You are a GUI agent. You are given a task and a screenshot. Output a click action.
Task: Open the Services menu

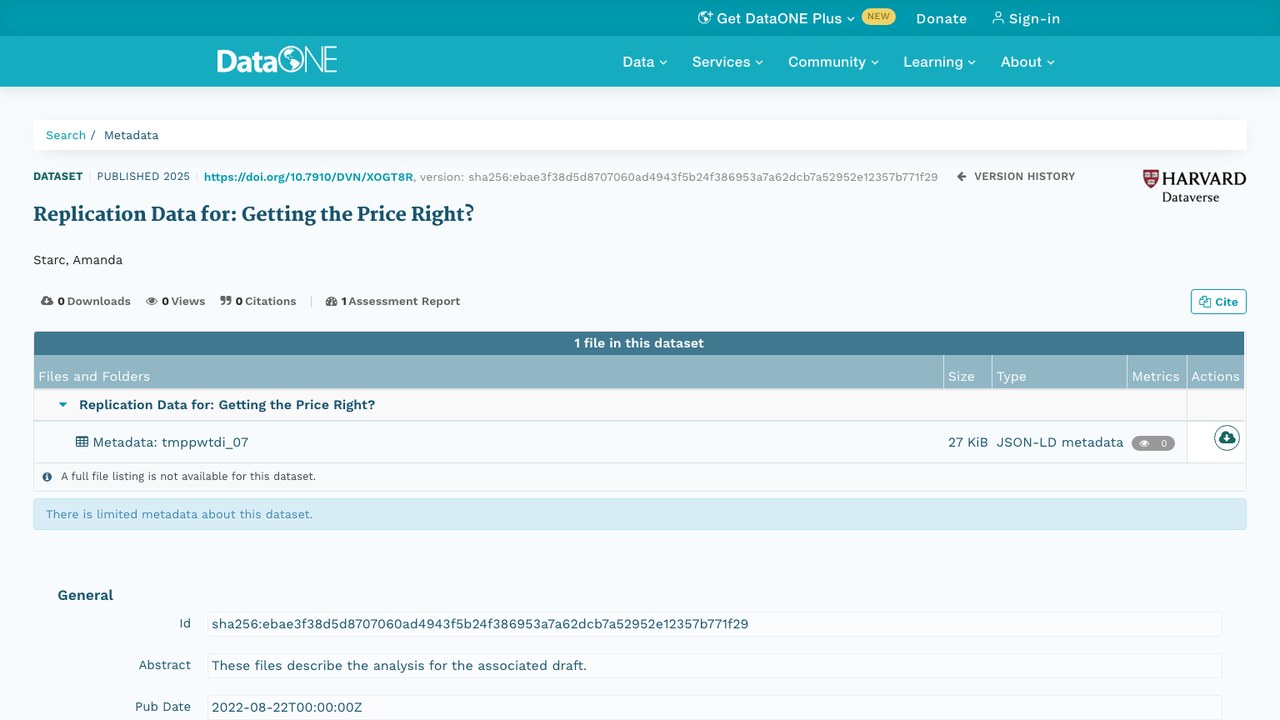coord(728,62)
